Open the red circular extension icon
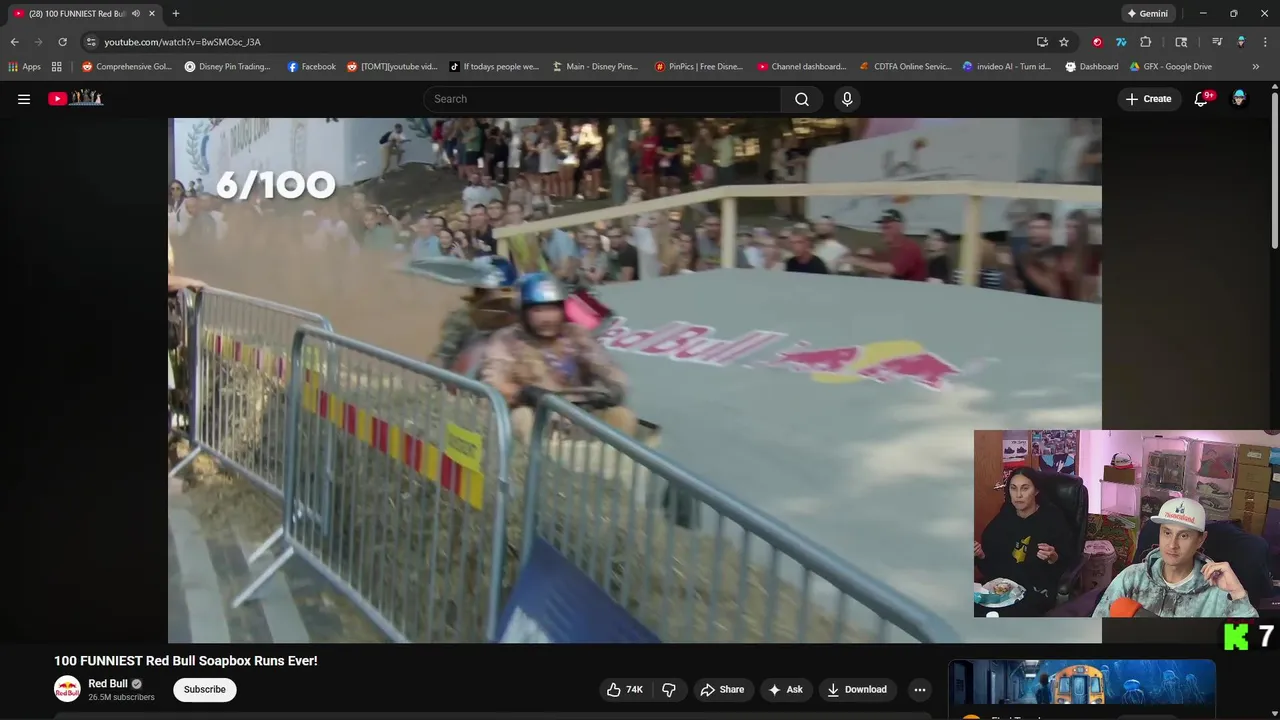 [1097, 42]
